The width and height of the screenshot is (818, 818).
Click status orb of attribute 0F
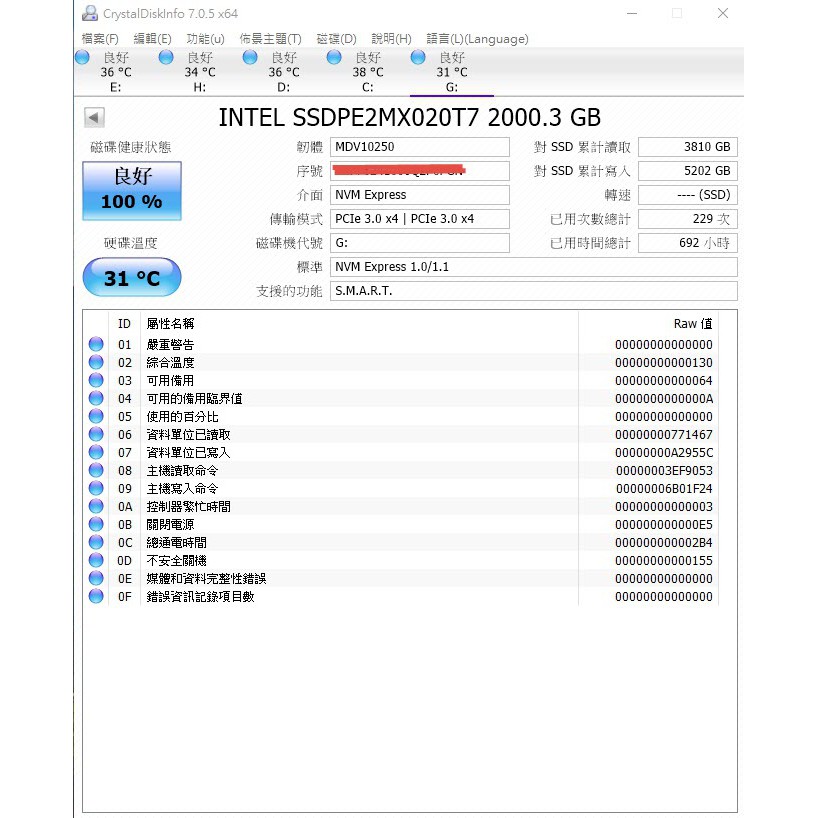96,596
